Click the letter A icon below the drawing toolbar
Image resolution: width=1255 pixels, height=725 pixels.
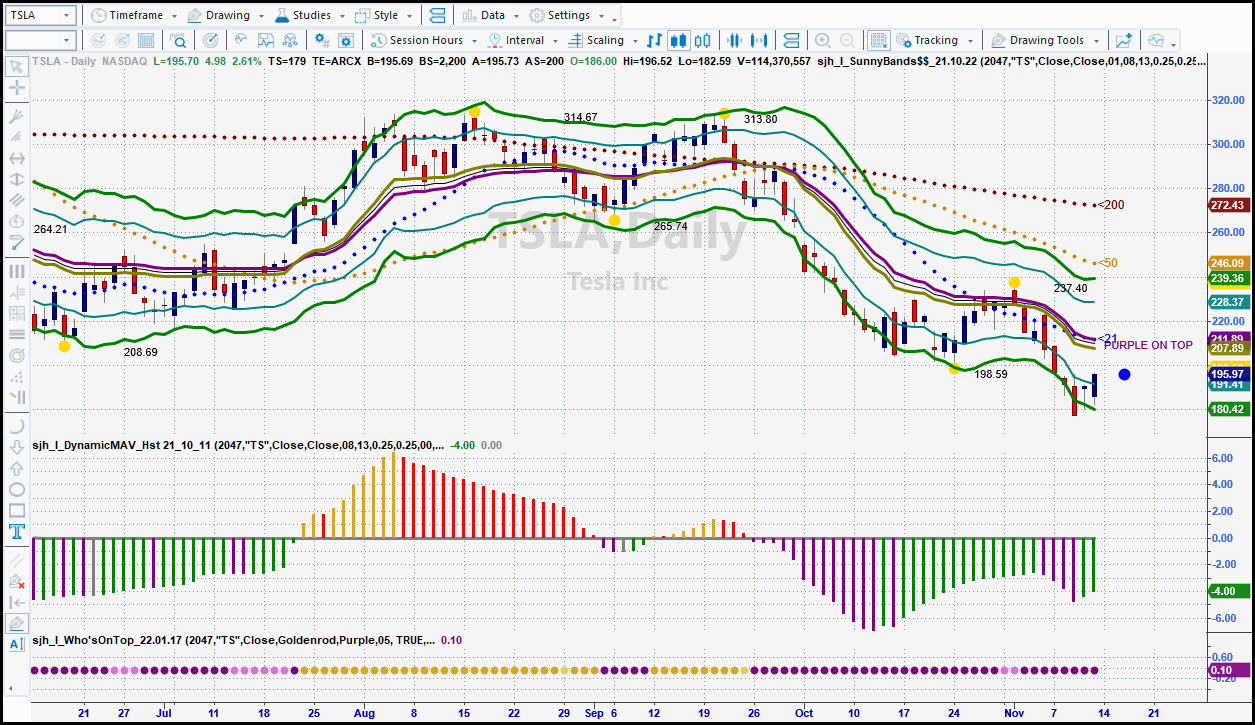coord(16,644)
